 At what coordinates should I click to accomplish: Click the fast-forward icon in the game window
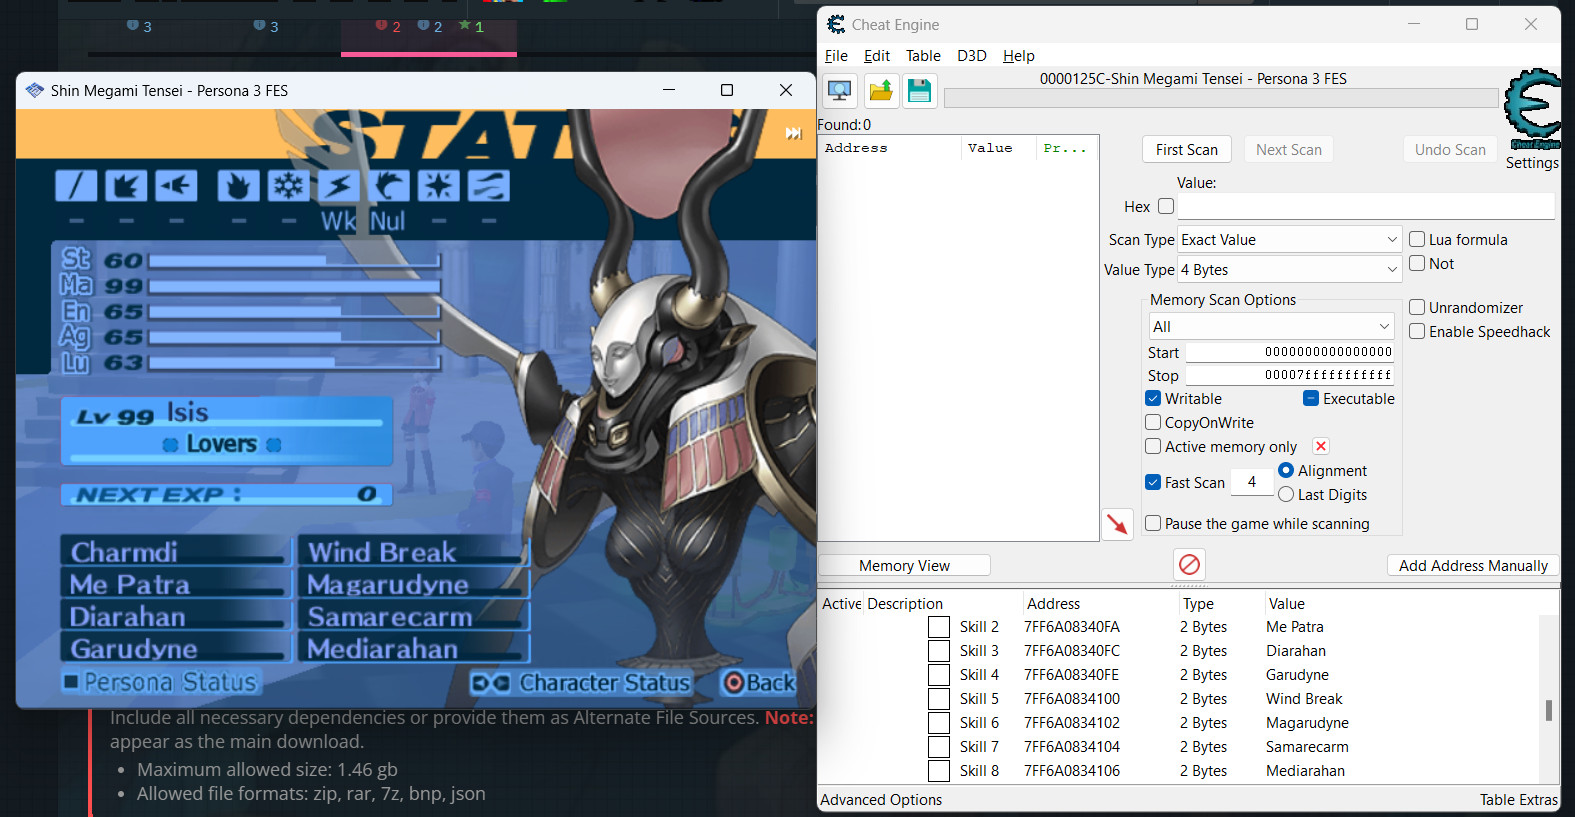pos(793,133)
